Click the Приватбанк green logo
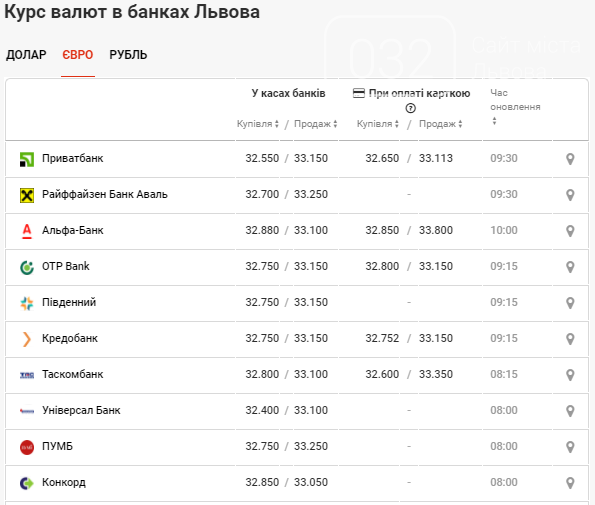The width and height of the screenshot is (595, 505). click(27, 159)
